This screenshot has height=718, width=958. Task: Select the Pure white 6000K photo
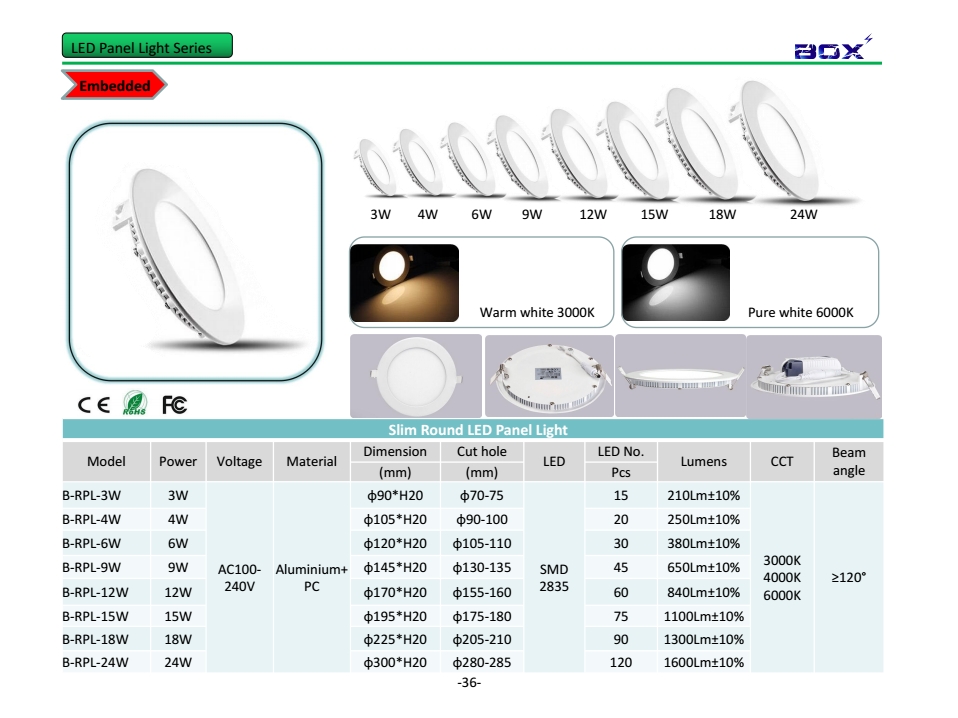pyautogui.click(x=676, y=282)
